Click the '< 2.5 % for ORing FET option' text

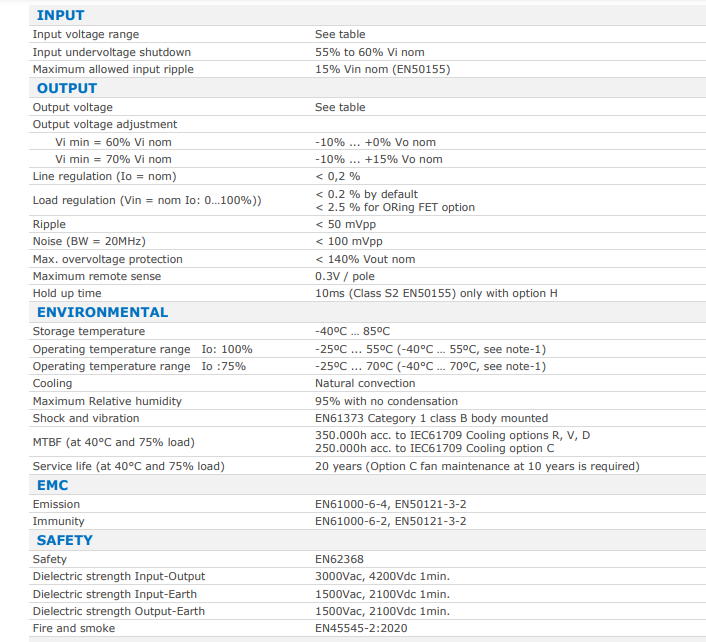click(395, 207)
